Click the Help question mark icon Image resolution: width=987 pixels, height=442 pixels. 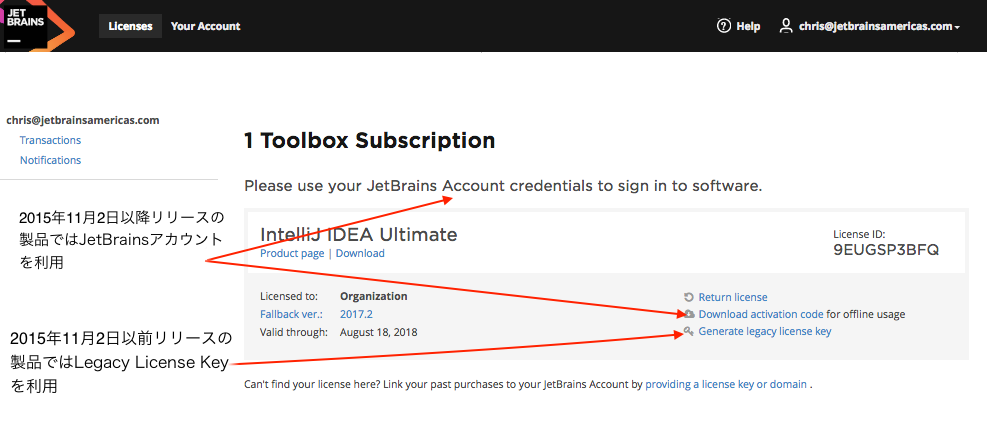pos(723,26)
